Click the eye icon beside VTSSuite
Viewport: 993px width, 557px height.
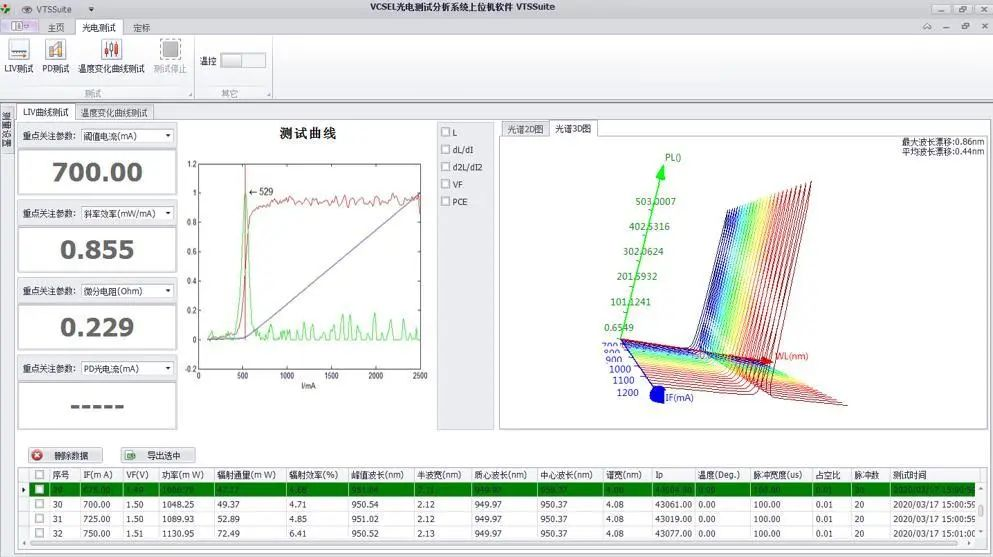pyautogui.click(x=26, y=9)
